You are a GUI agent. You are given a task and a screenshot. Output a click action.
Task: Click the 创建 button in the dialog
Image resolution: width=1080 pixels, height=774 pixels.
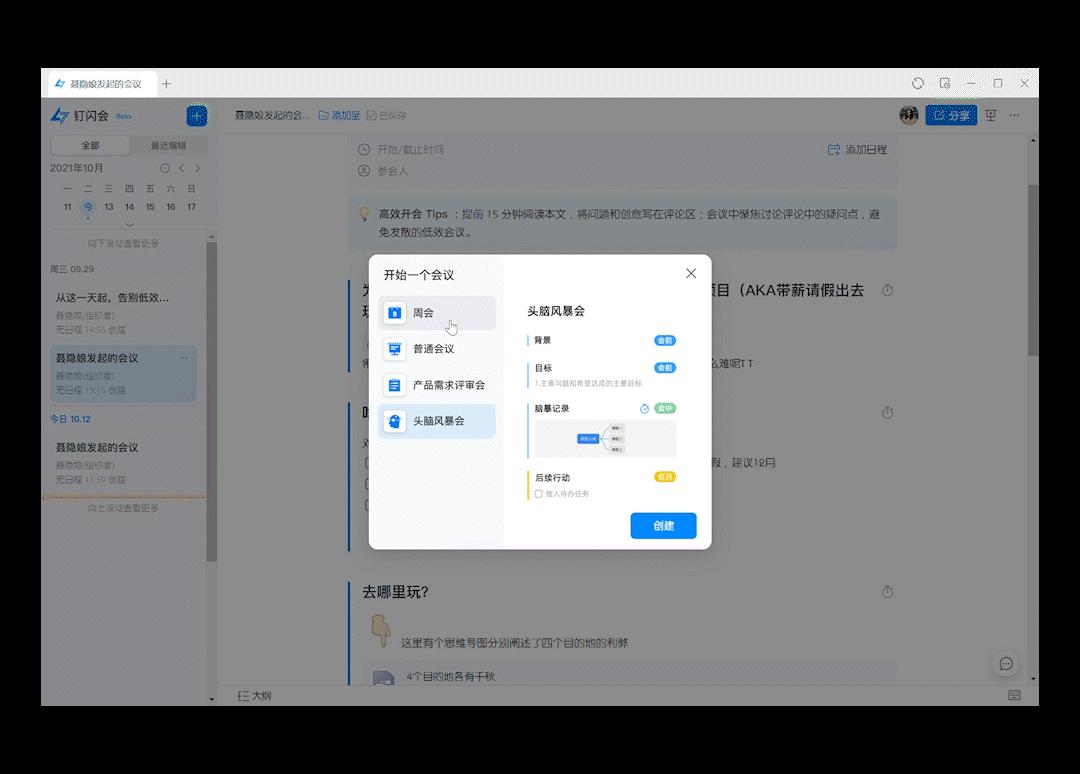663,525
